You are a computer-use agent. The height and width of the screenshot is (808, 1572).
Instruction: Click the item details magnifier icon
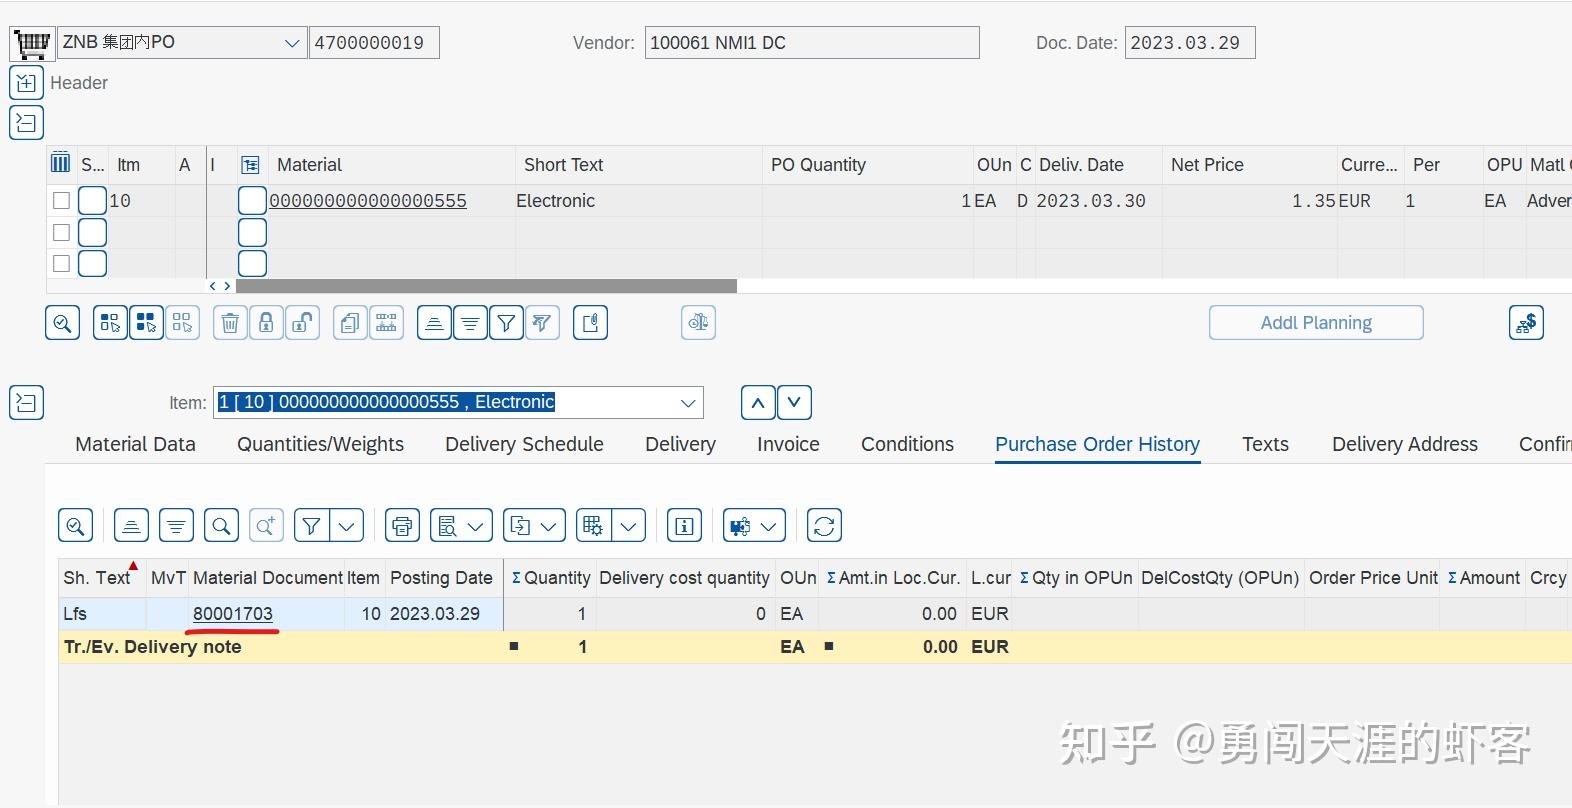click(63, 323)
